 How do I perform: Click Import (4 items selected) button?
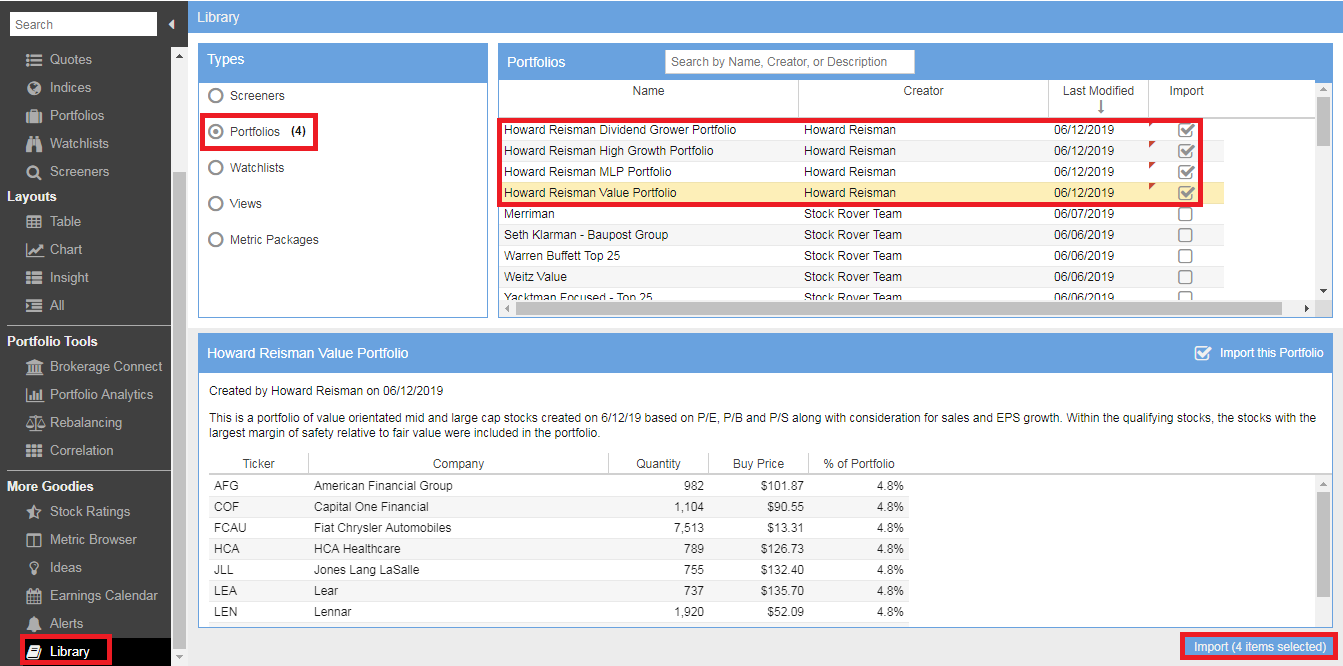1260,647
